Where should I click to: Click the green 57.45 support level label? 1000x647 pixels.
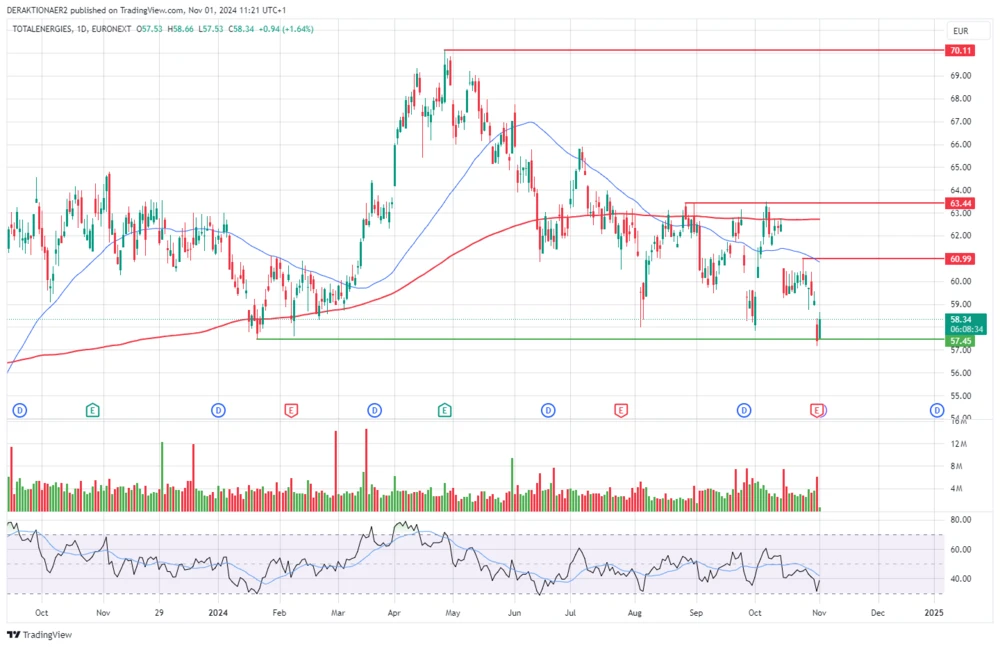[x=960, y=340]
